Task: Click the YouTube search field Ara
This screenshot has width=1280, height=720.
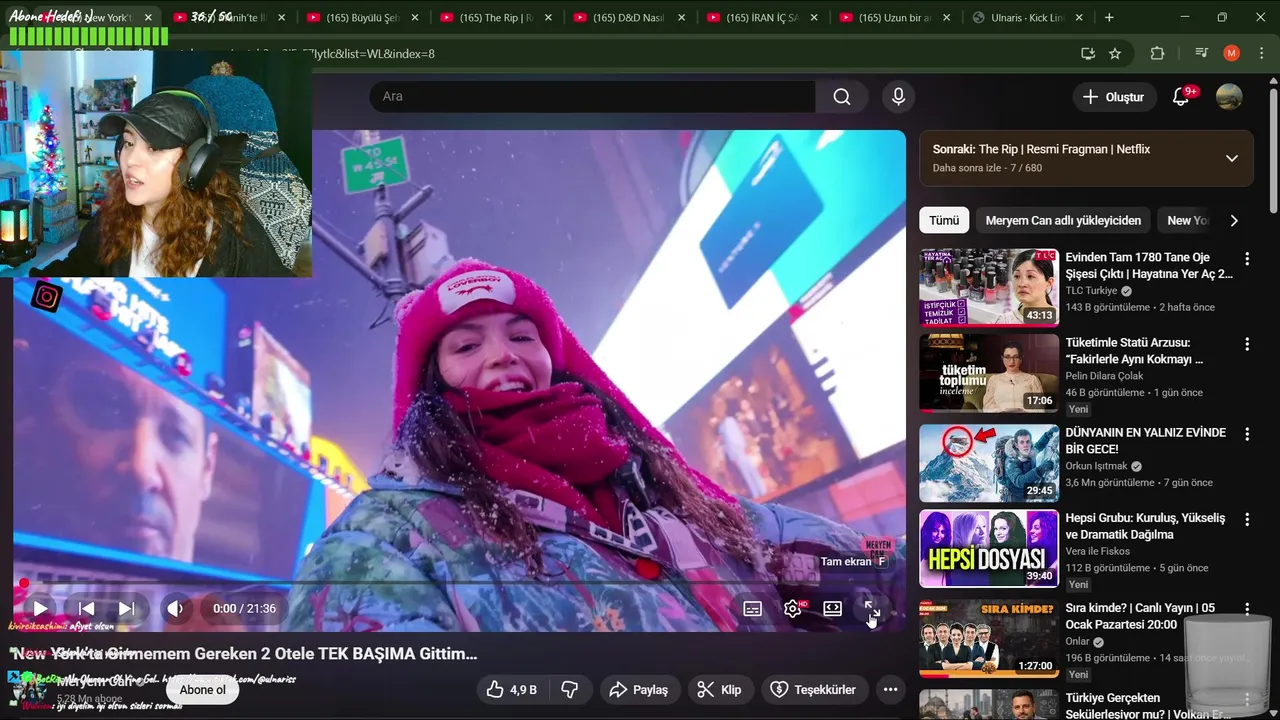Action: tap(592, 96)
